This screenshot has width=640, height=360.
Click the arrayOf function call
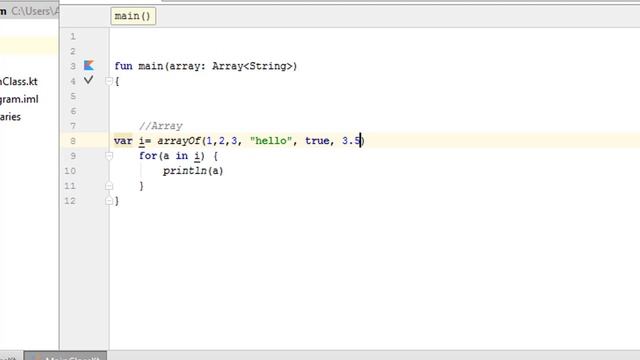179,141
